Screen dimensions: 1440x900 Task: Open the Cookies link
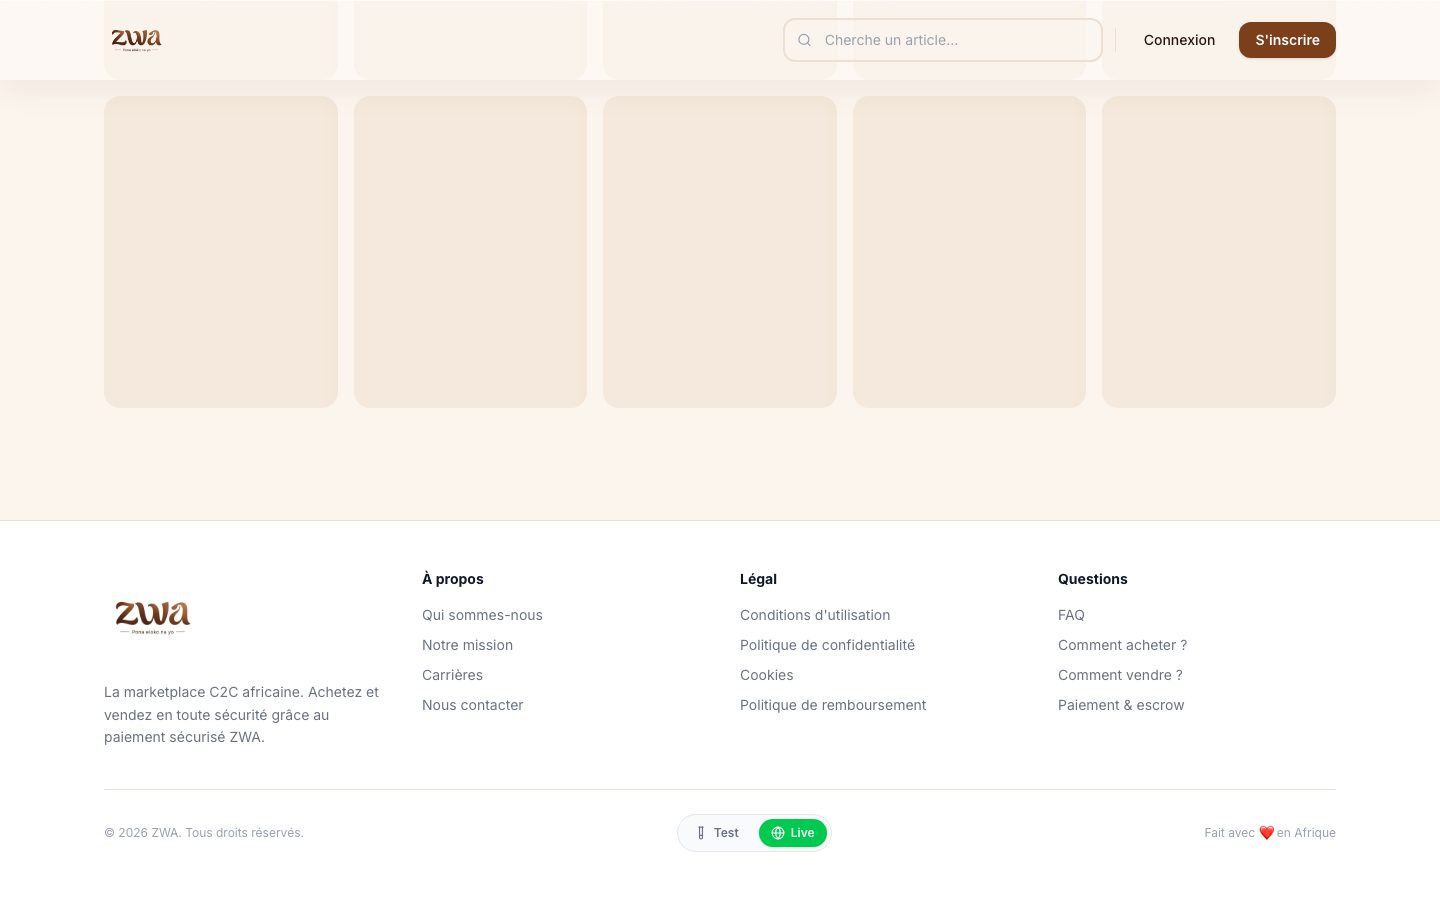766,675
